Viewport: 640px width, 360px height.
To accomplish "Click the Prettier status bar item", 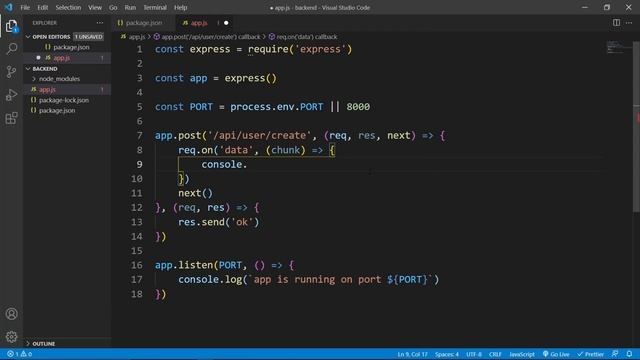I will coord(590,354).
